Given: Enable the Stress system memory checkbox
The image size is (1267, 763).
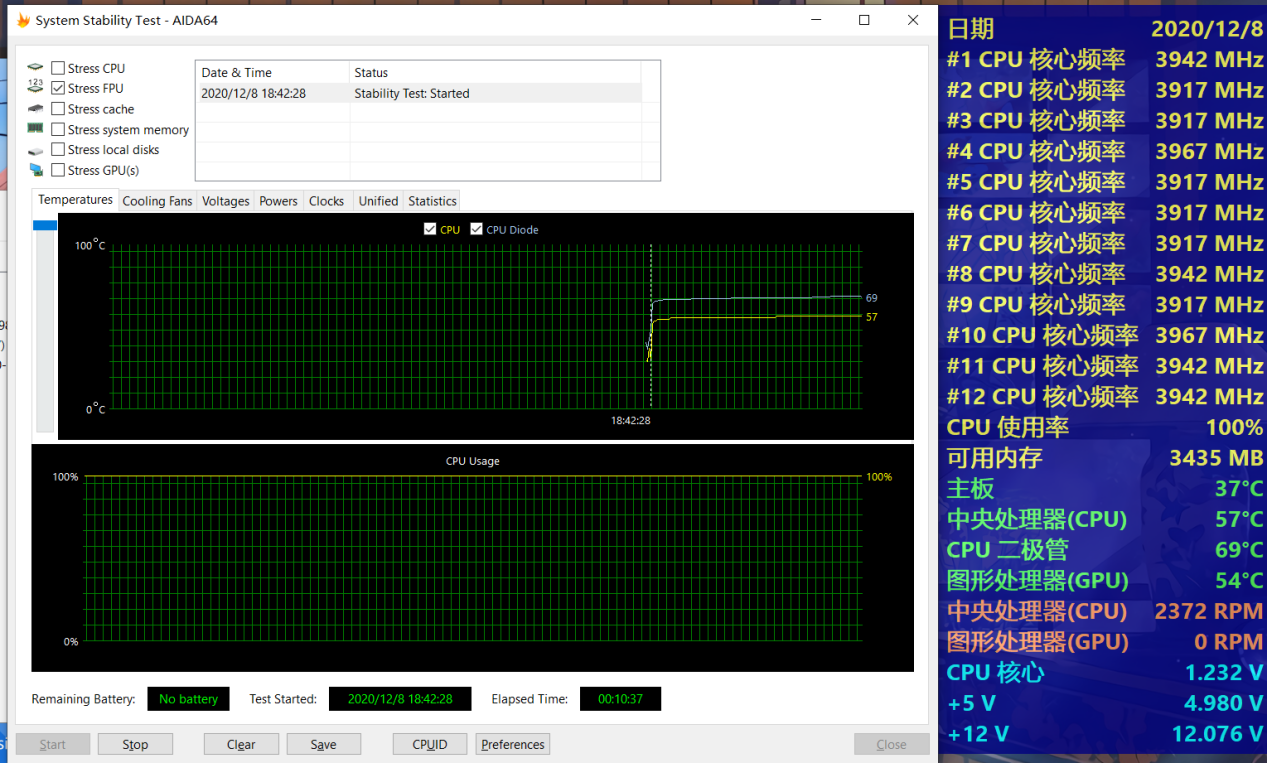Looking at the screenshot, I should coord(58,129).
